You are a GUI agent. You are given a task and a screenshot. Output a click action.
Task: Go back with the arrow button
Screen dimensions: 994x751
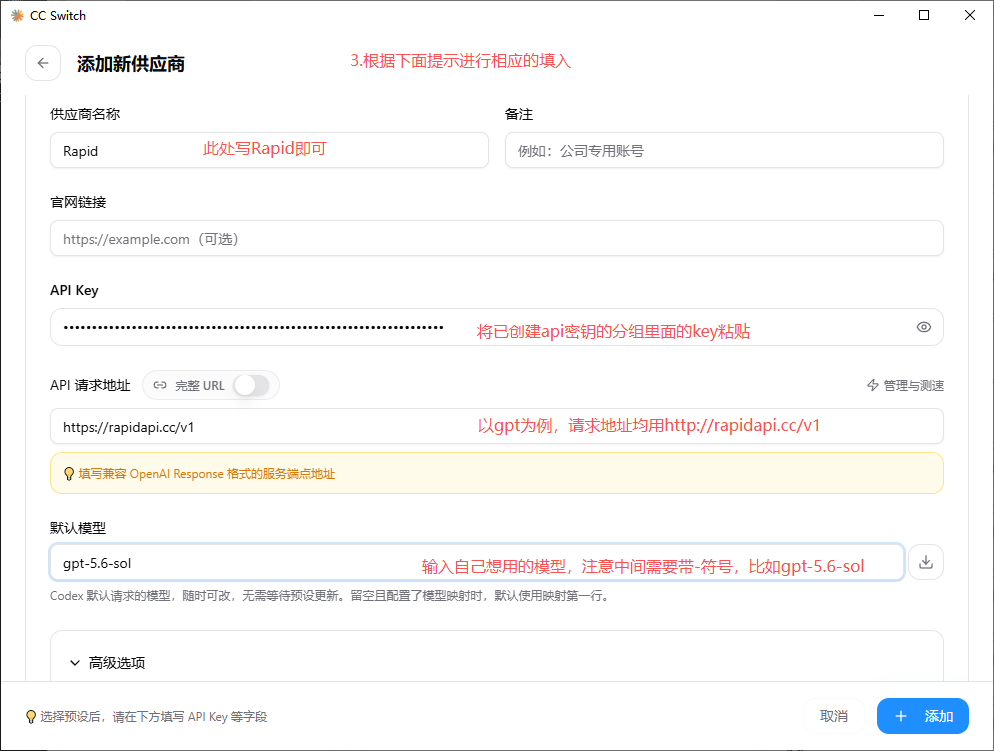tap(43, 63)
